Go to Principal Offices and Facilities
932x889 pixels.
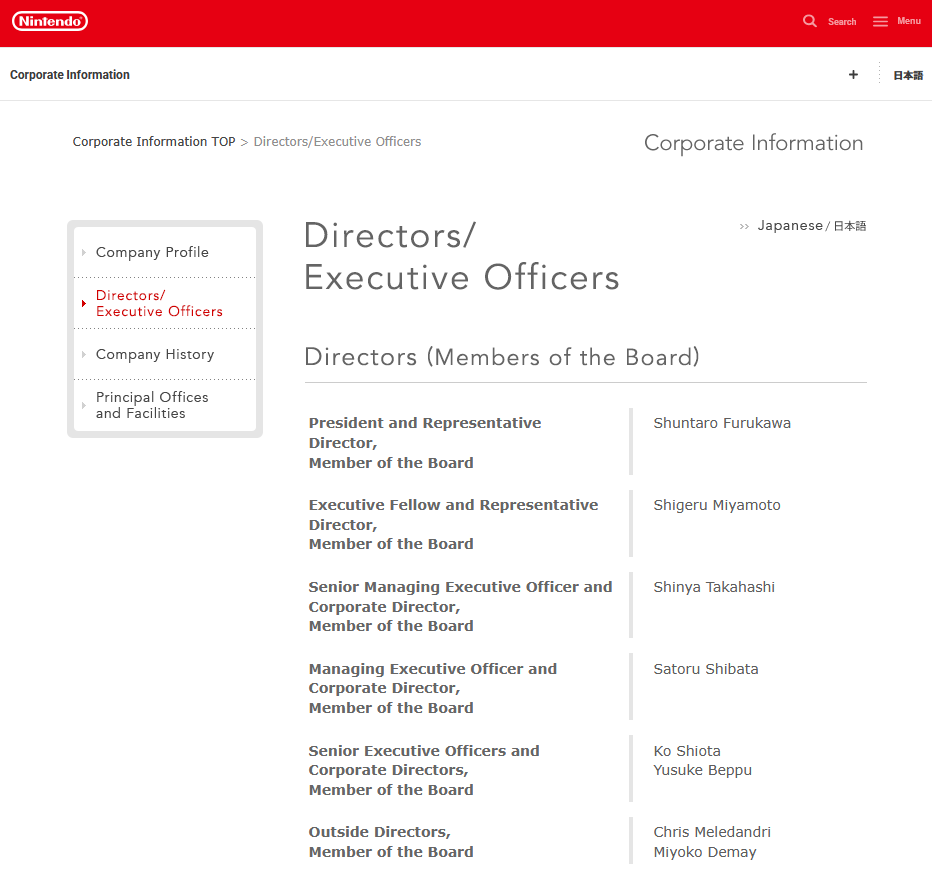coord(152,405)
